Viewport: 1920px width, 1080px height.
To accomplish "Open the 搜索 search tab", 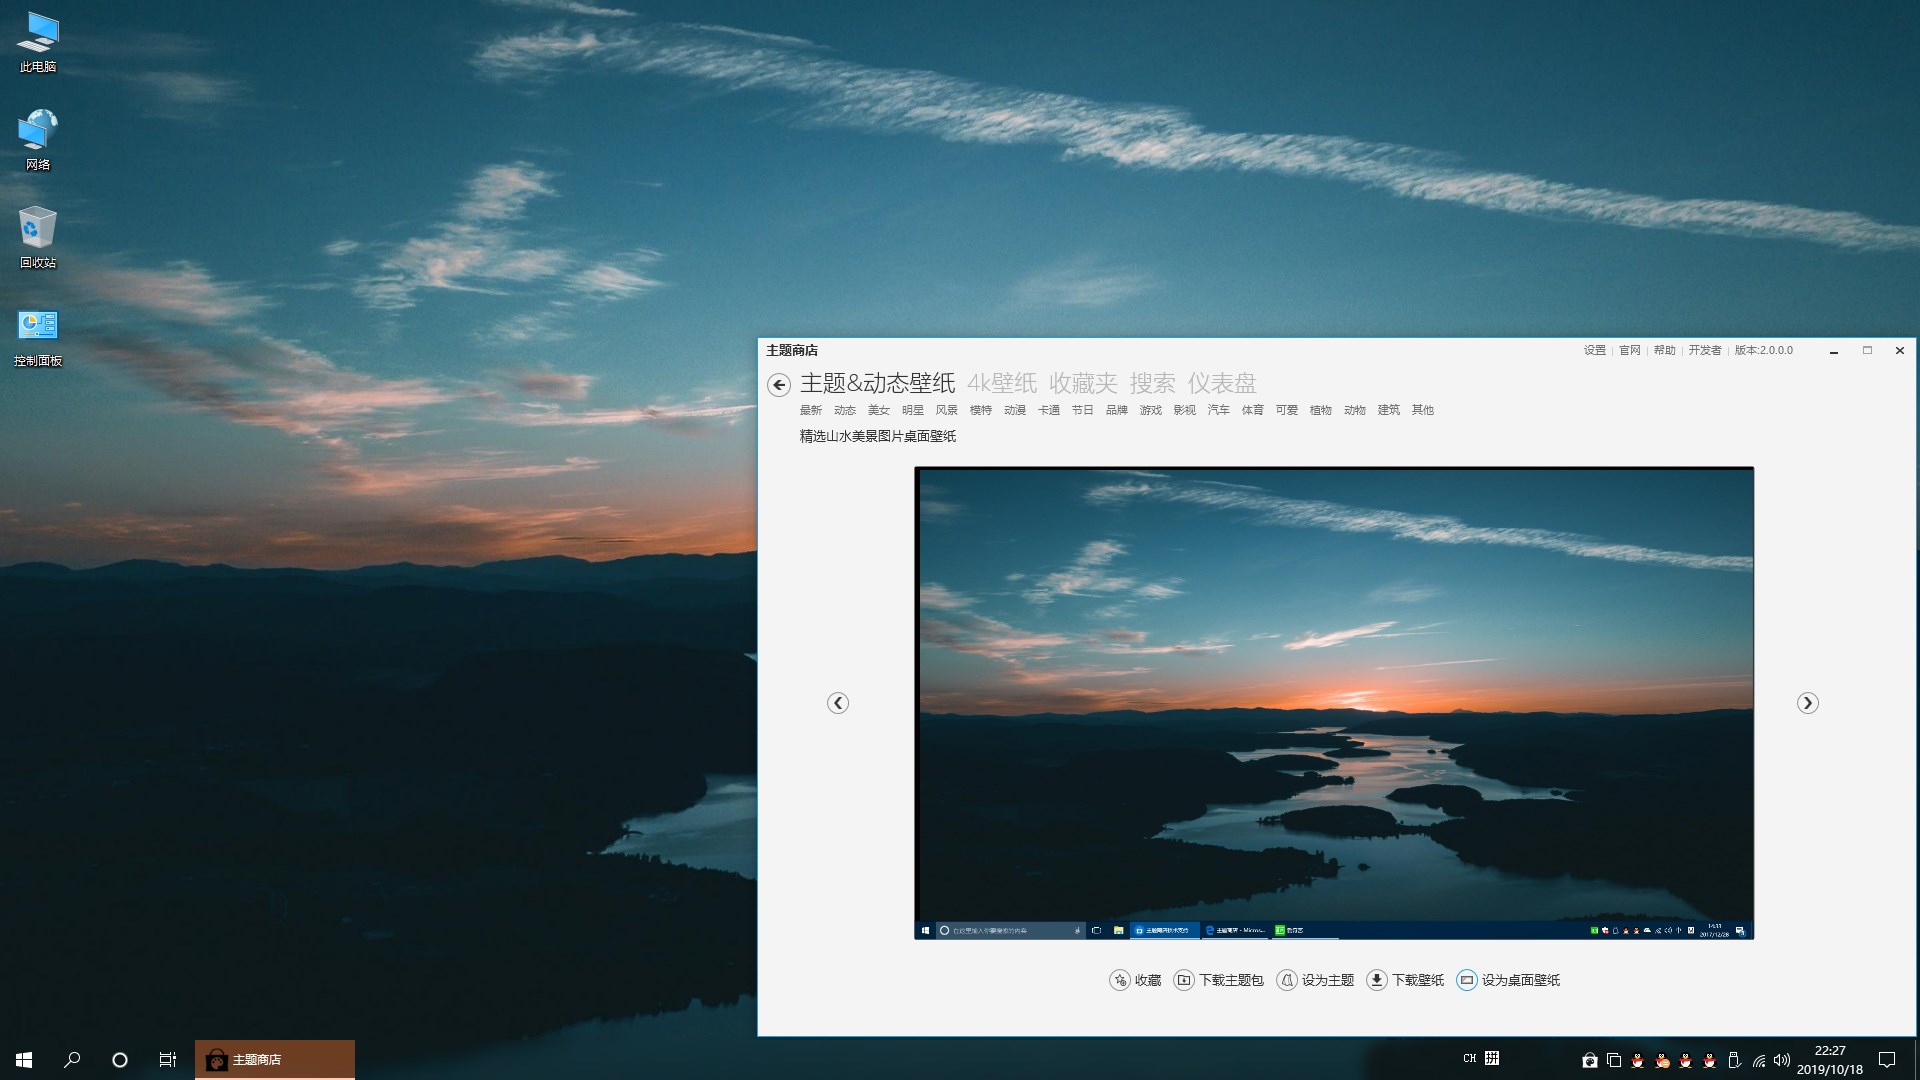I will pos(1152,383).
